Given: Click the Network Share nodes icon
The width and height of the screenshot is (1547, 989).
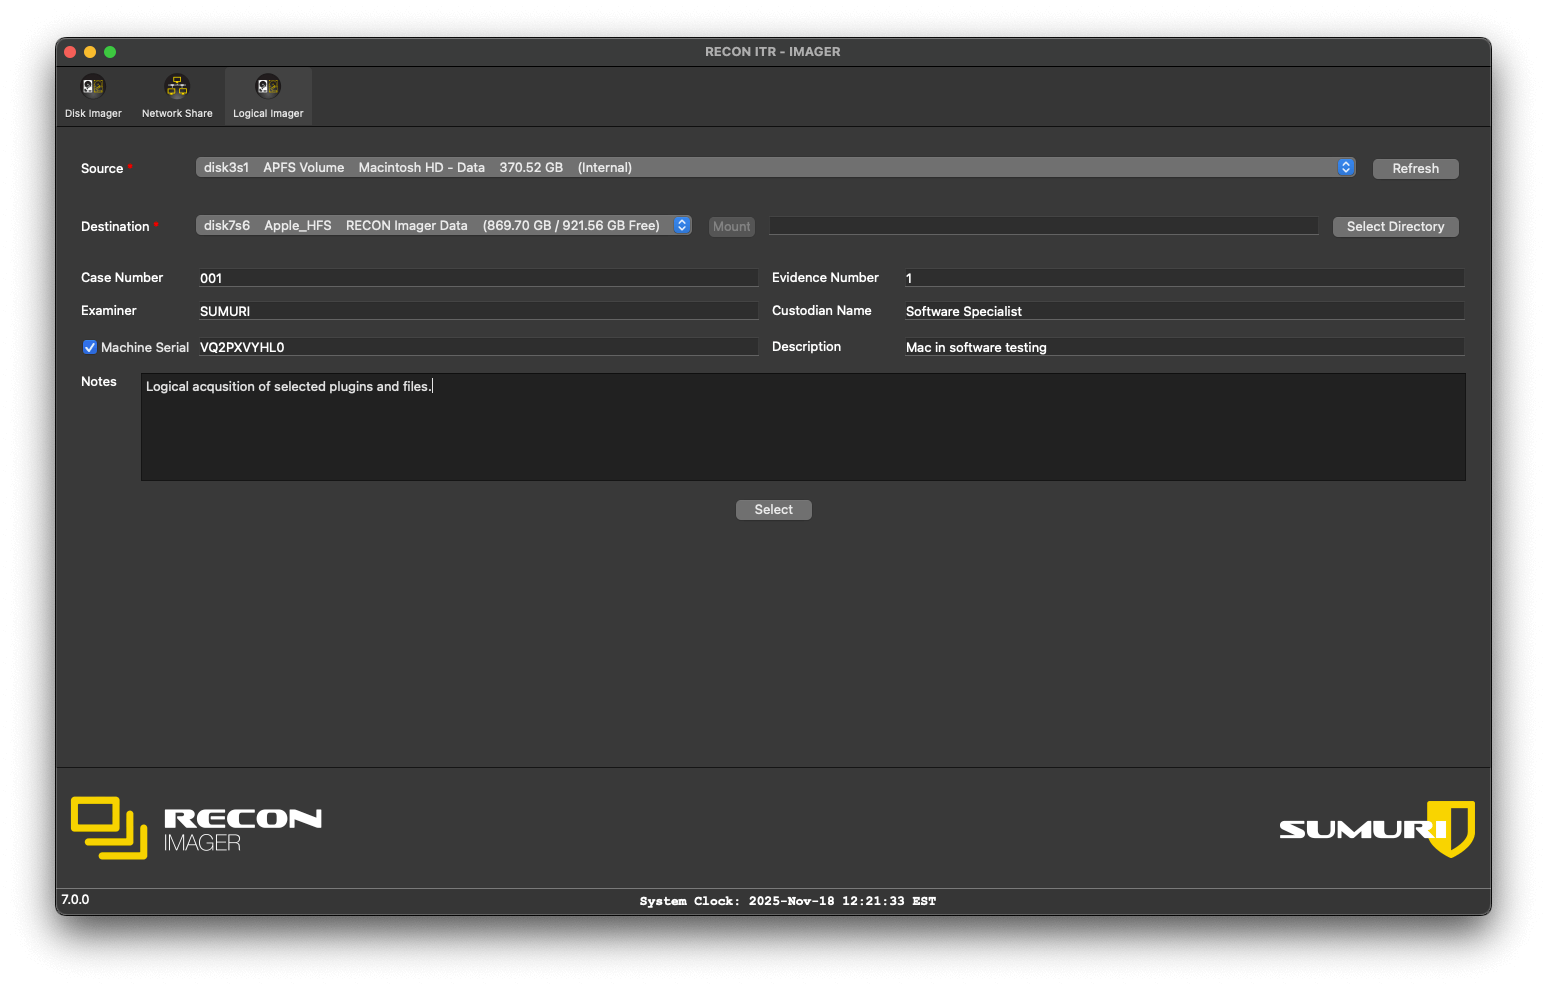Looking at the screenshot, I should (x=177, y=85).
